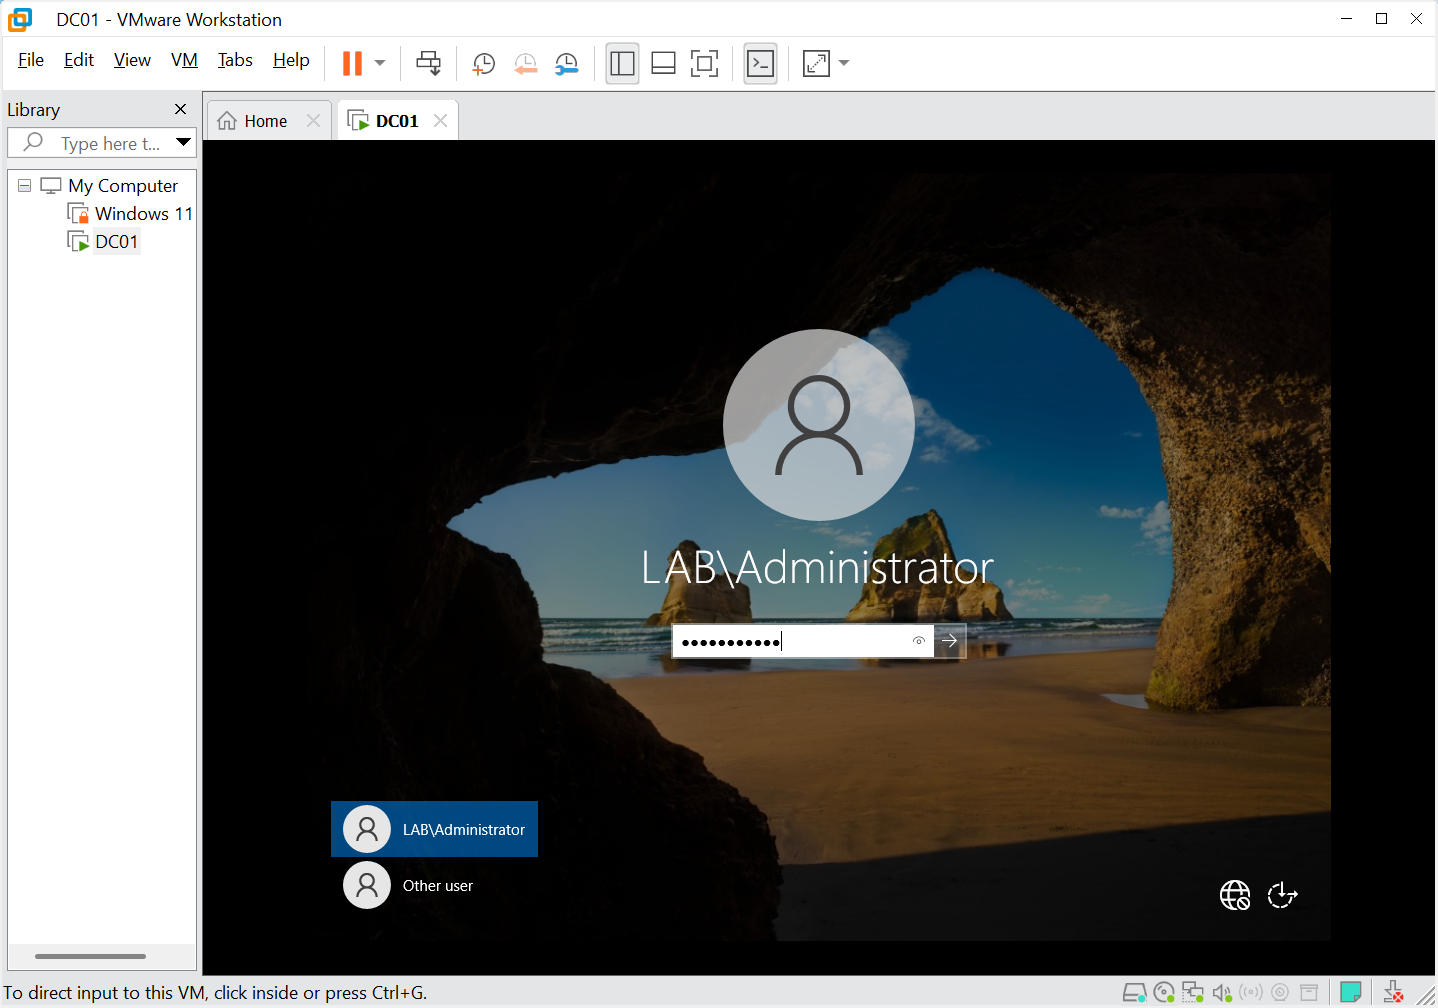
Task: Collapse the My Computer tree node
Action: coord(24,186)
